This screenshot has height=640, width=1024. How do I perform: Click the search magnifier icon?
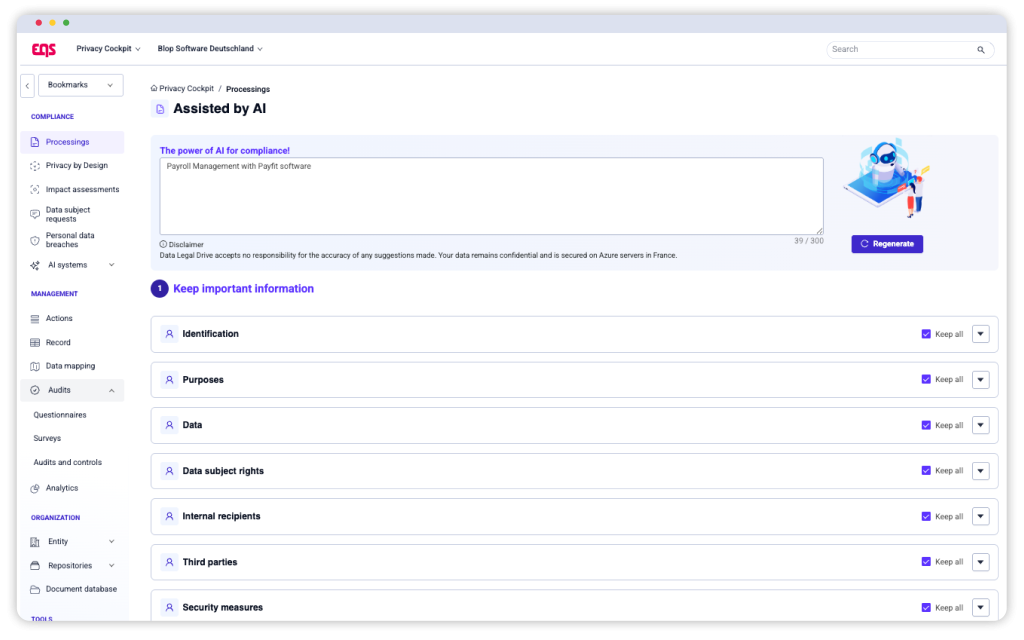click(x=981, y=49)
